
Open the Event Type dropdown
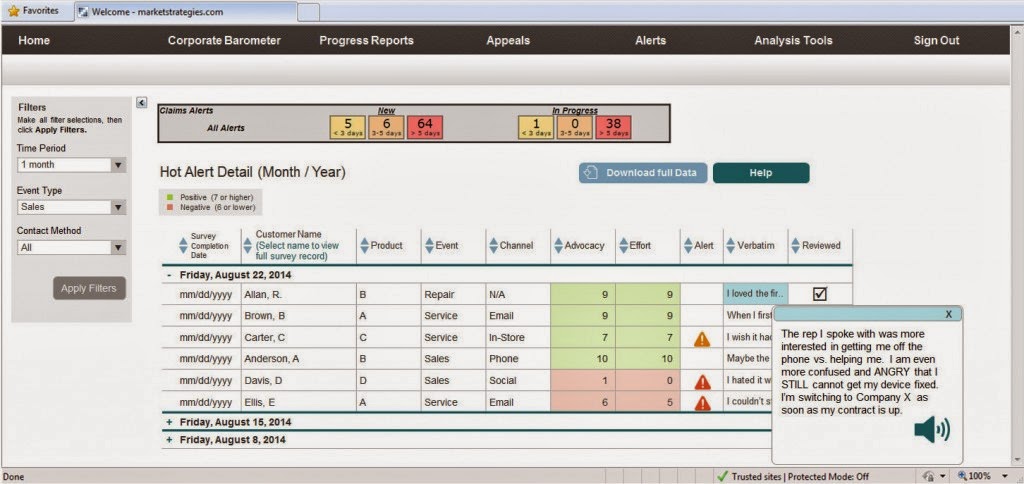pyautogui.click(x=118, y=207)
